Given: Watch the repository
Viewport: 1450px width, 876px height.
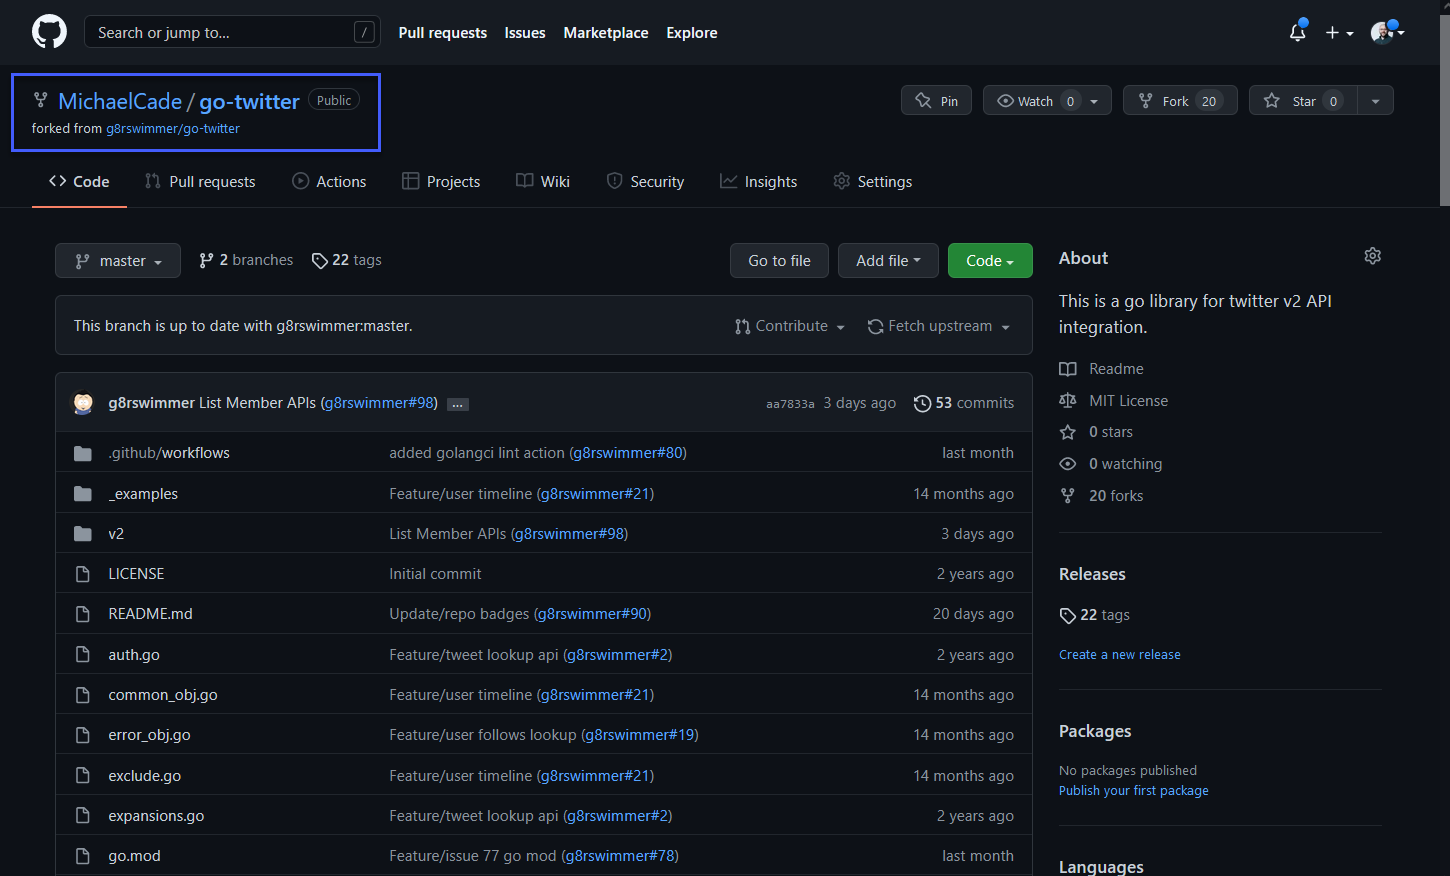Looking at the screenshot, I should [x=1035, y=100].
